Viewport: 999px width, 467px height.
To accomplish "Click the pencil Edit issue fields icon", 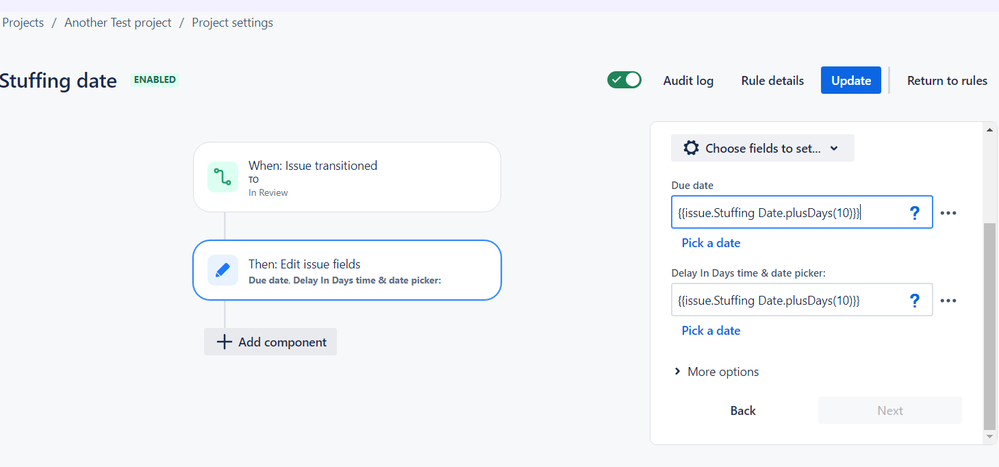I will coord(223,270).
